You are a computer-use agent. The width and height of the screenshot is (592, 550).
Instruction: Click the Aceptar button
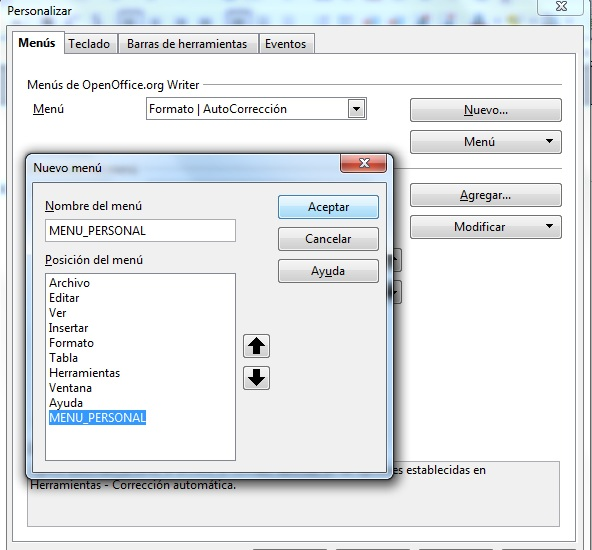328,207
